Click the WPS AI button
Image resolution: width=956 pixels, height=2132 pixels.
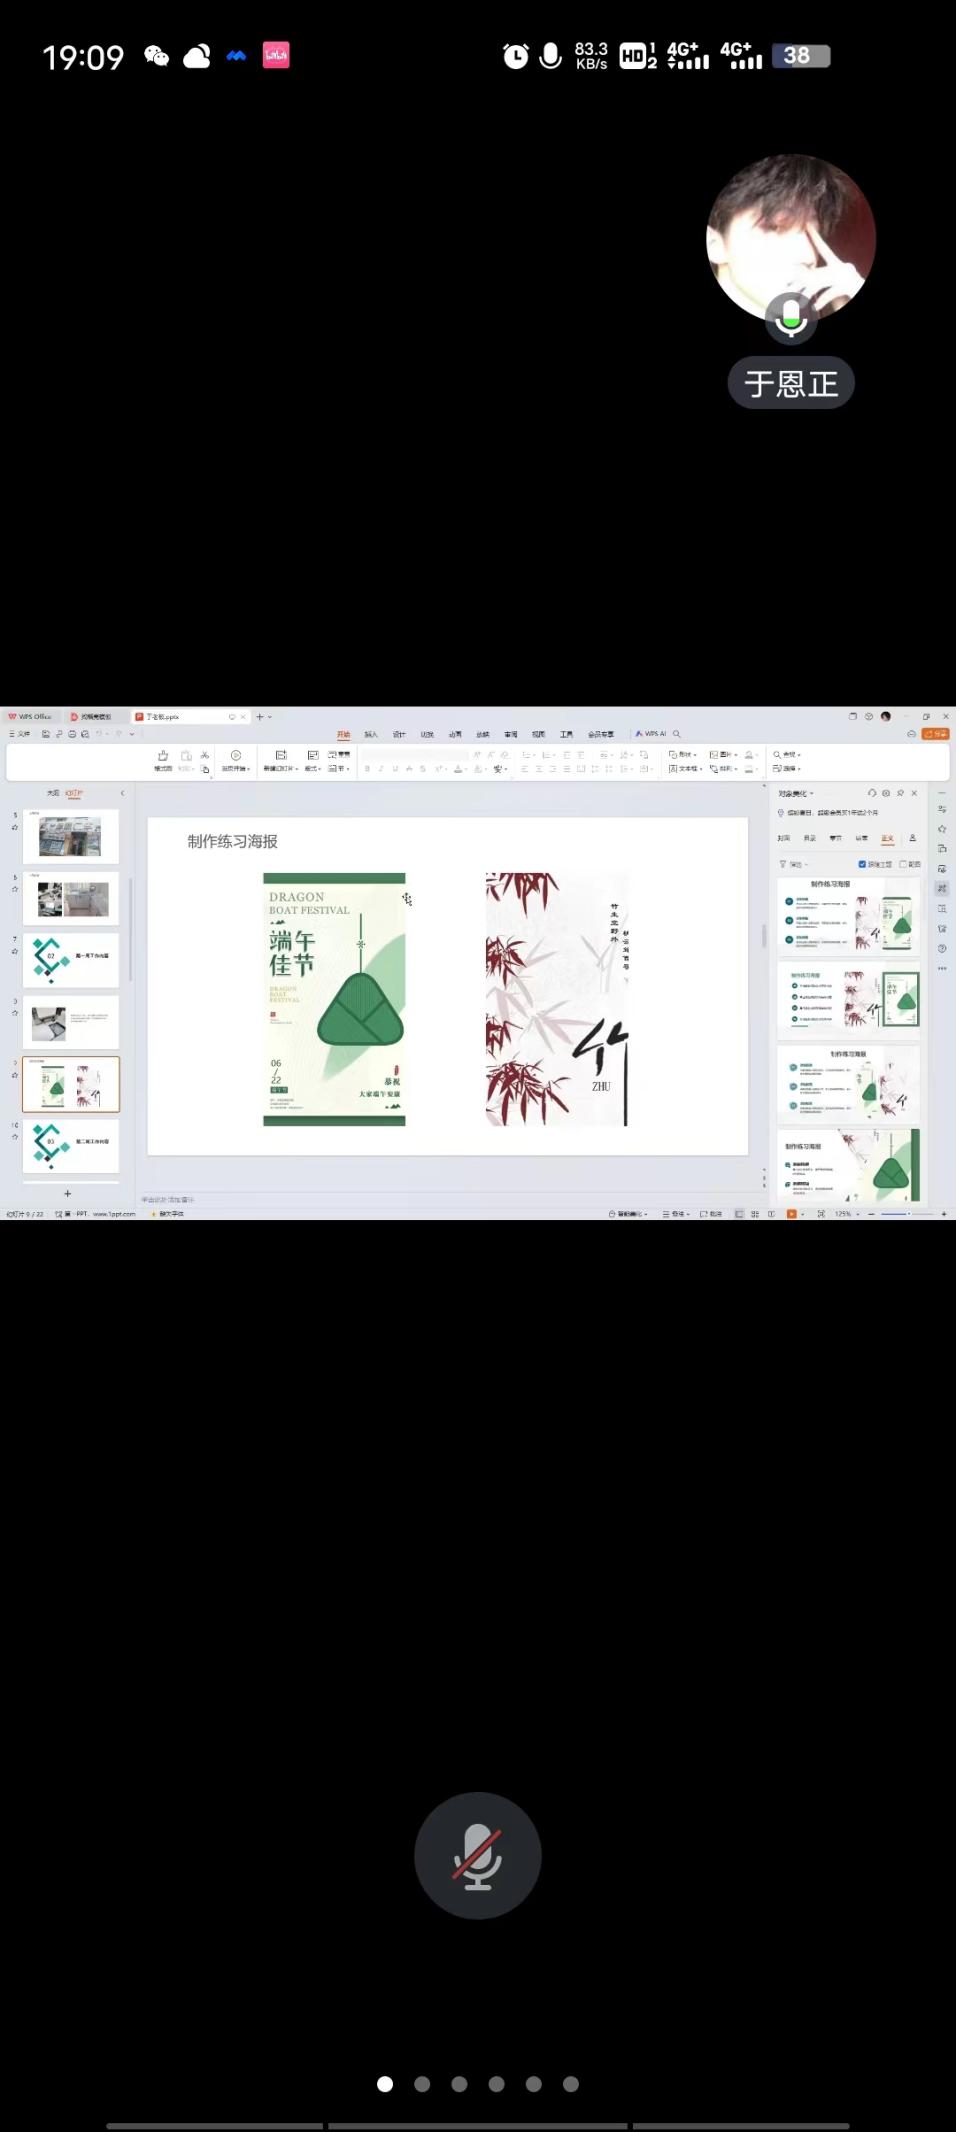(651, 734)
